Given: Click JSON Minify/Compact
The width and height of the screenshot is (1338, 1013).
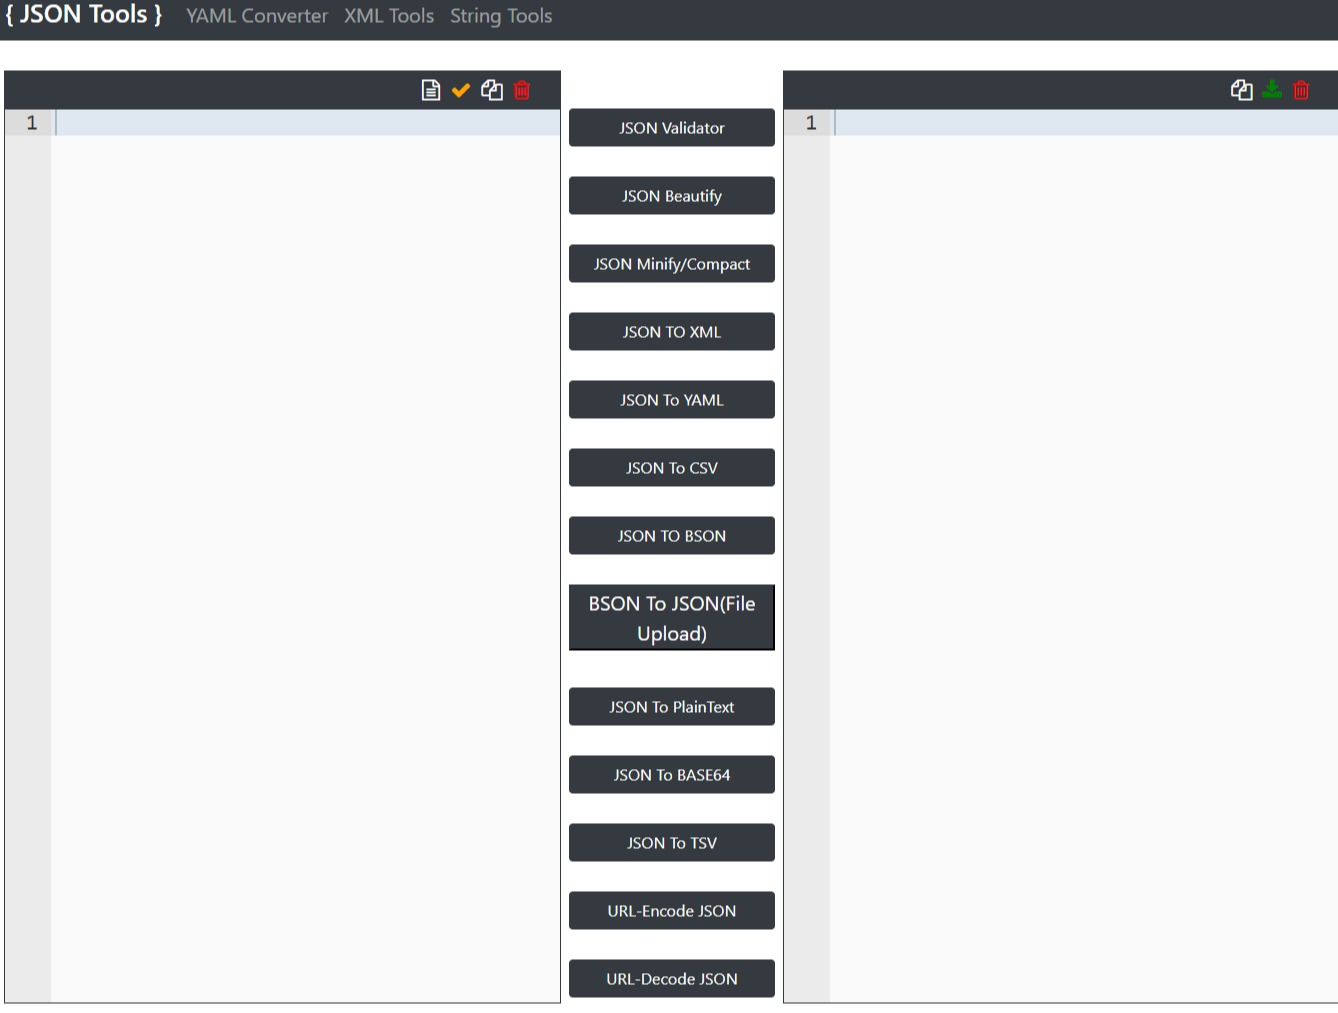Looking at the screenshot, I should point(671,263).
